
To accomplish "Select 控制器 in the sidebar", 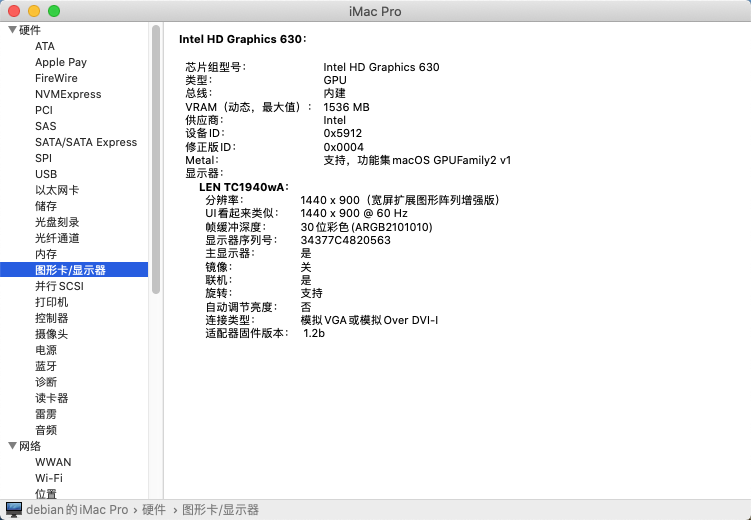I will pos(51,318).
